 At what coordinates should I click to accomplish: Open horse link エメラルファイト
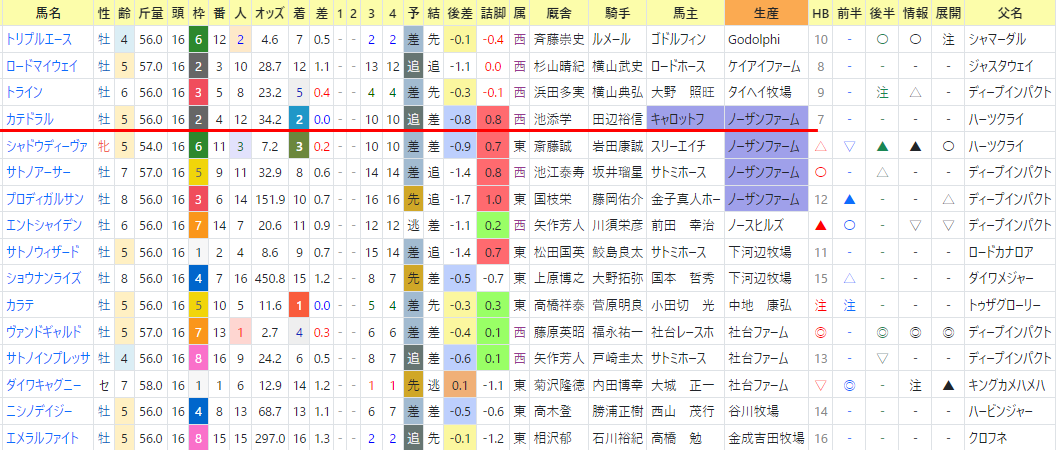[x=42, y=437]
